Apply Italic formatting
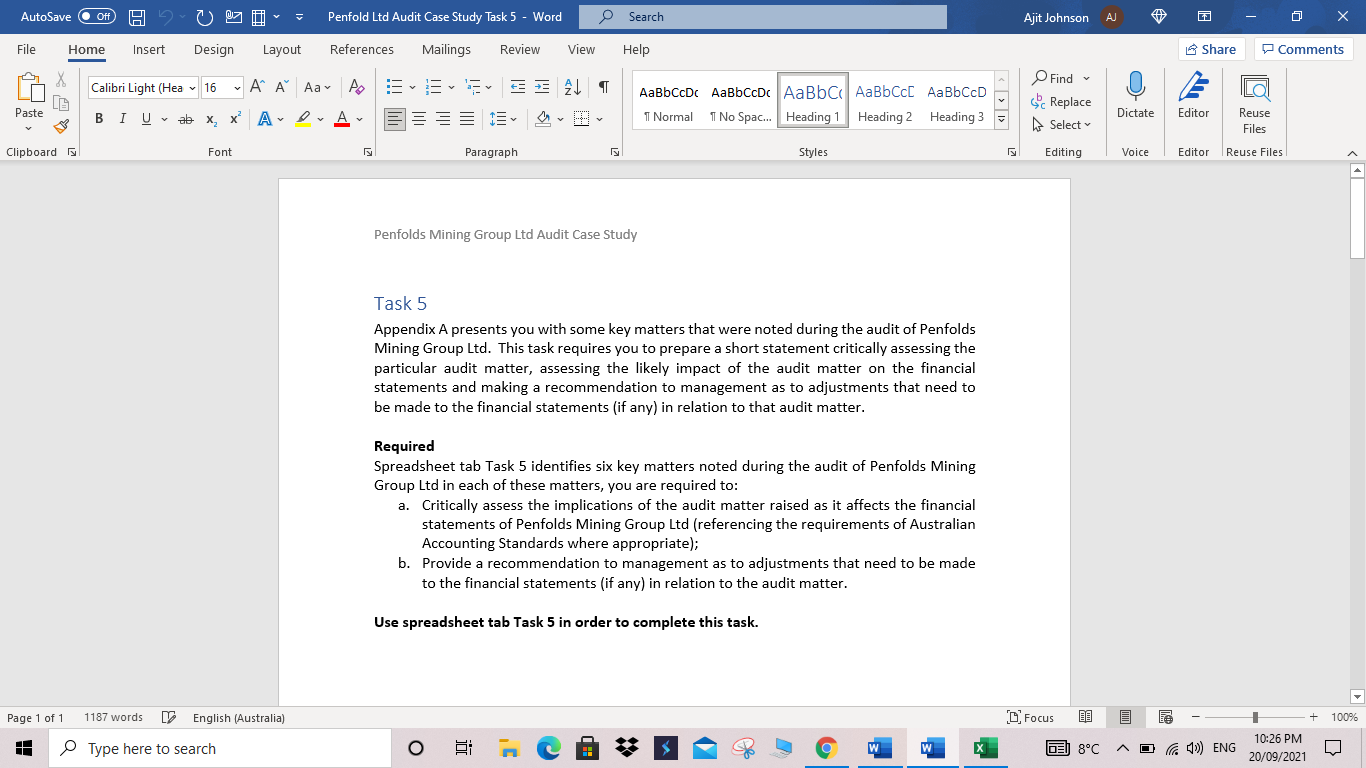Image resolution: width=1366 pixels, height=768 pixels. (x=121, y=118)
